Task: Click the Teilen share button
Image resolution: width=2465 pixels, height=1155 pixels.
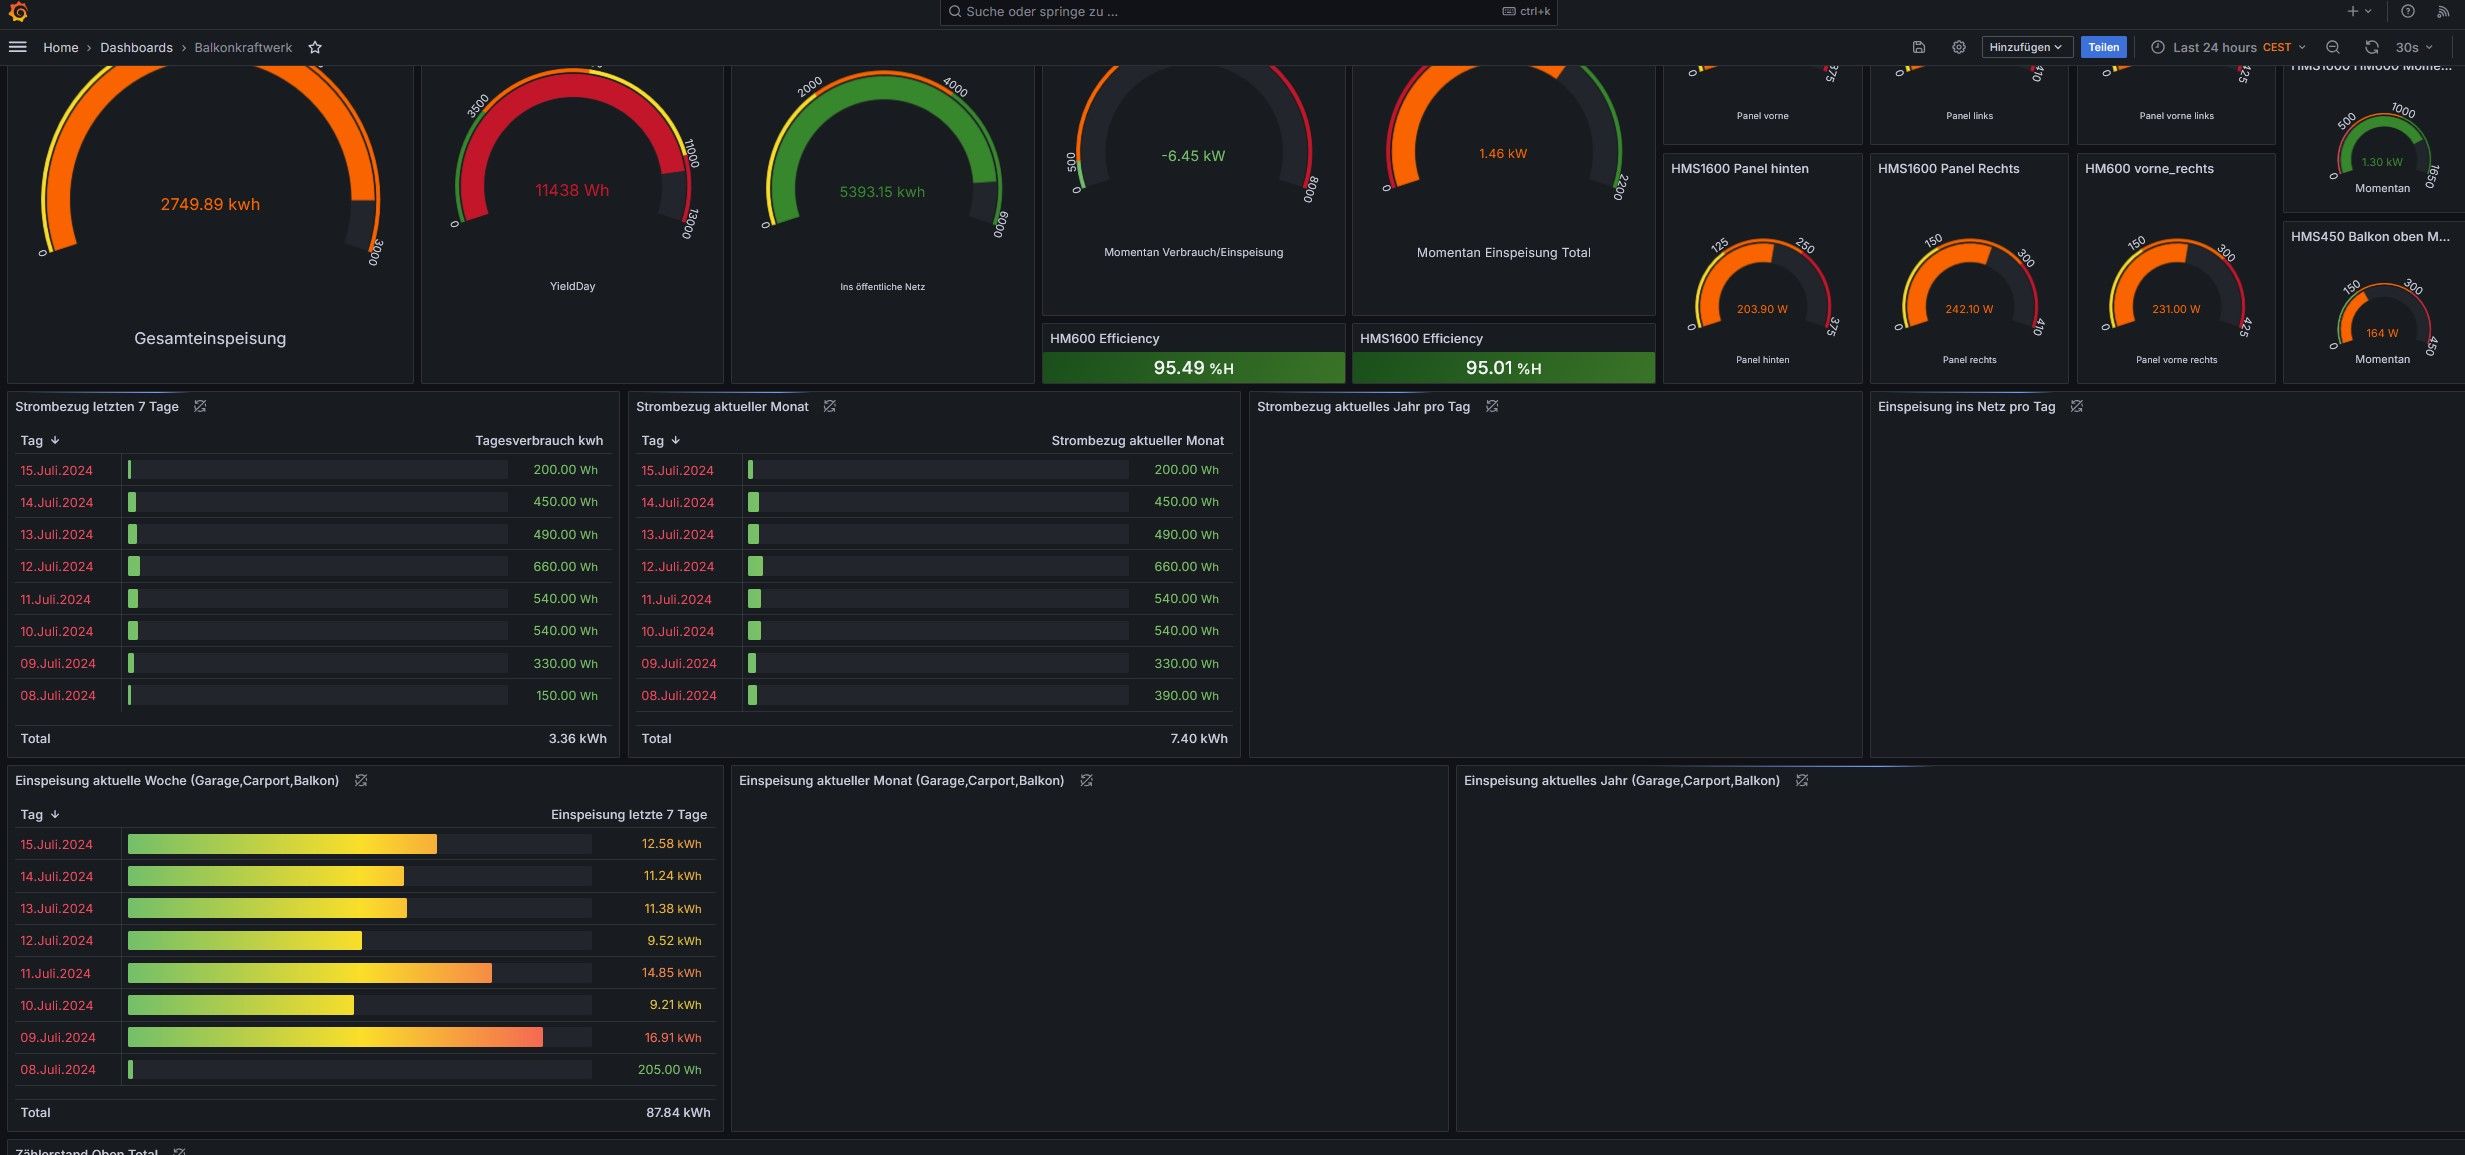Action: coord(2103,47)
